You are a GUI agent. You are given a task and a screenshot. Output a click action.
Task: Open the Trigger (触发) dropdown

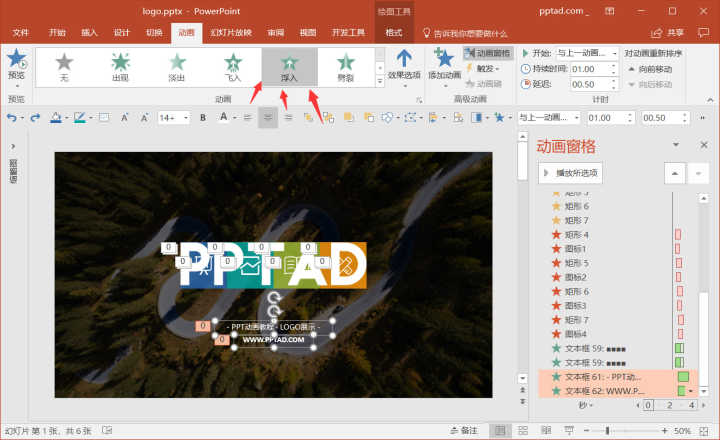point(484,68)
